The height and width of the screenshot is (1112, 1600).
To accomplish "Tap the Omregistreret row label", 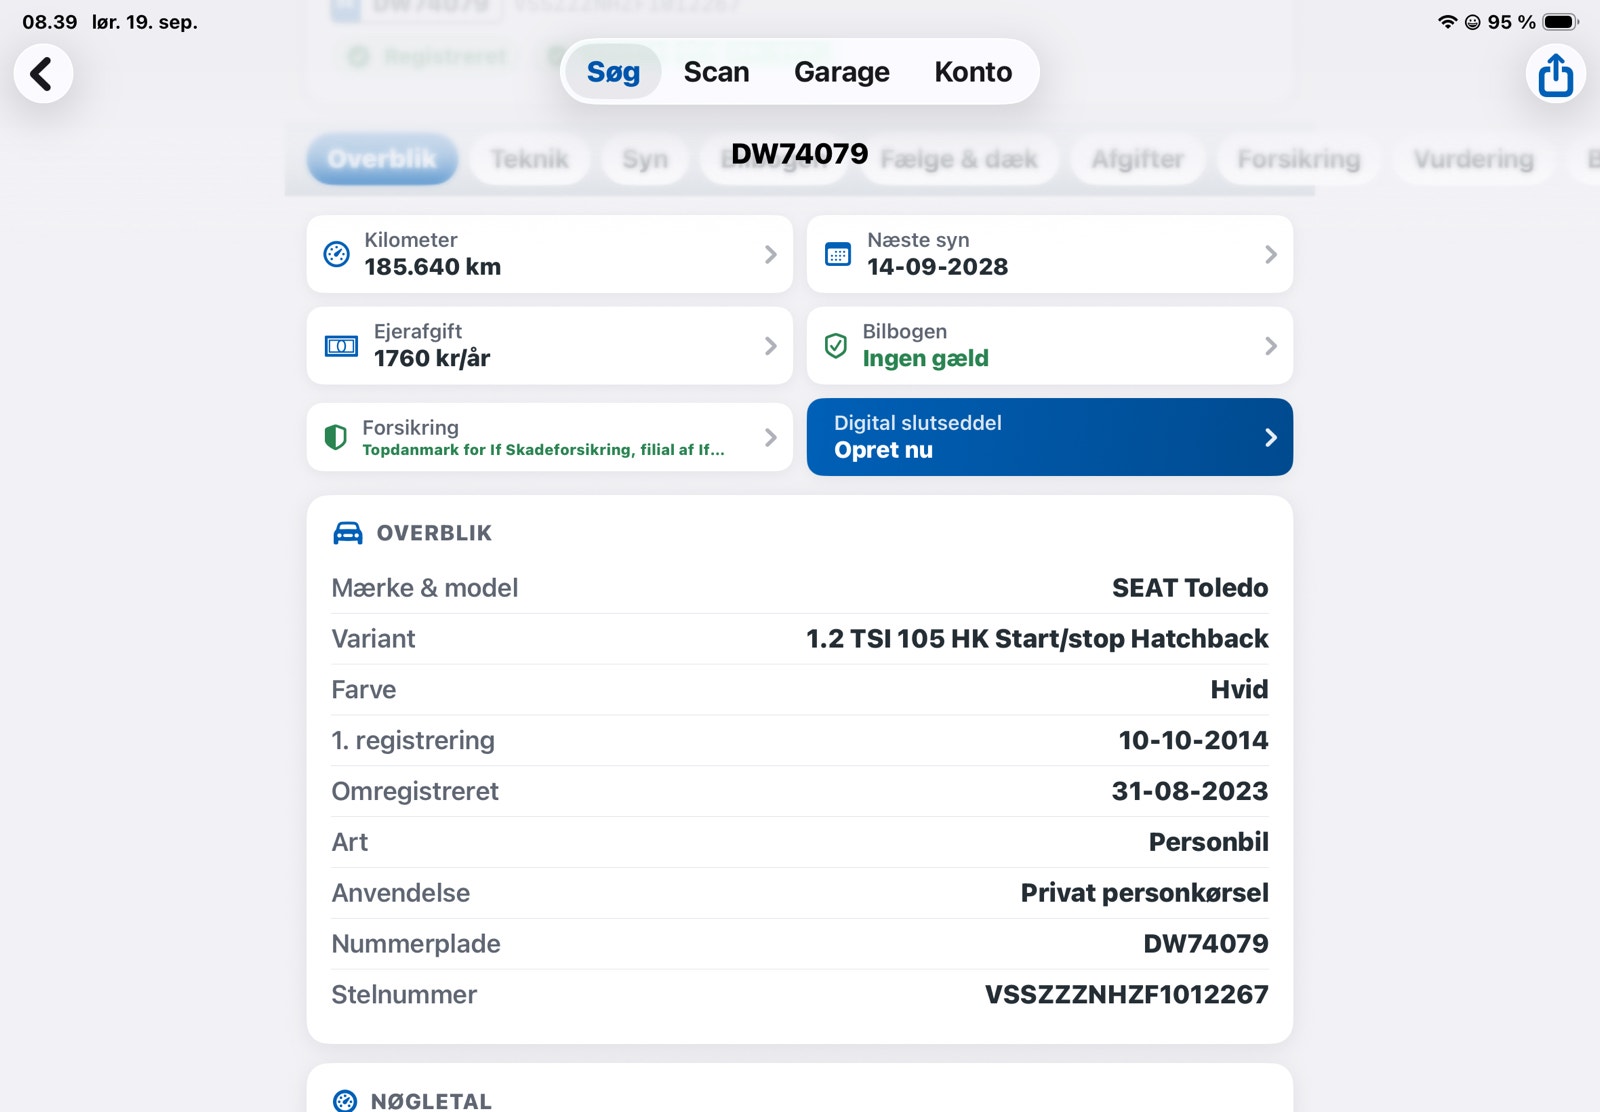I will click(415, 792).
